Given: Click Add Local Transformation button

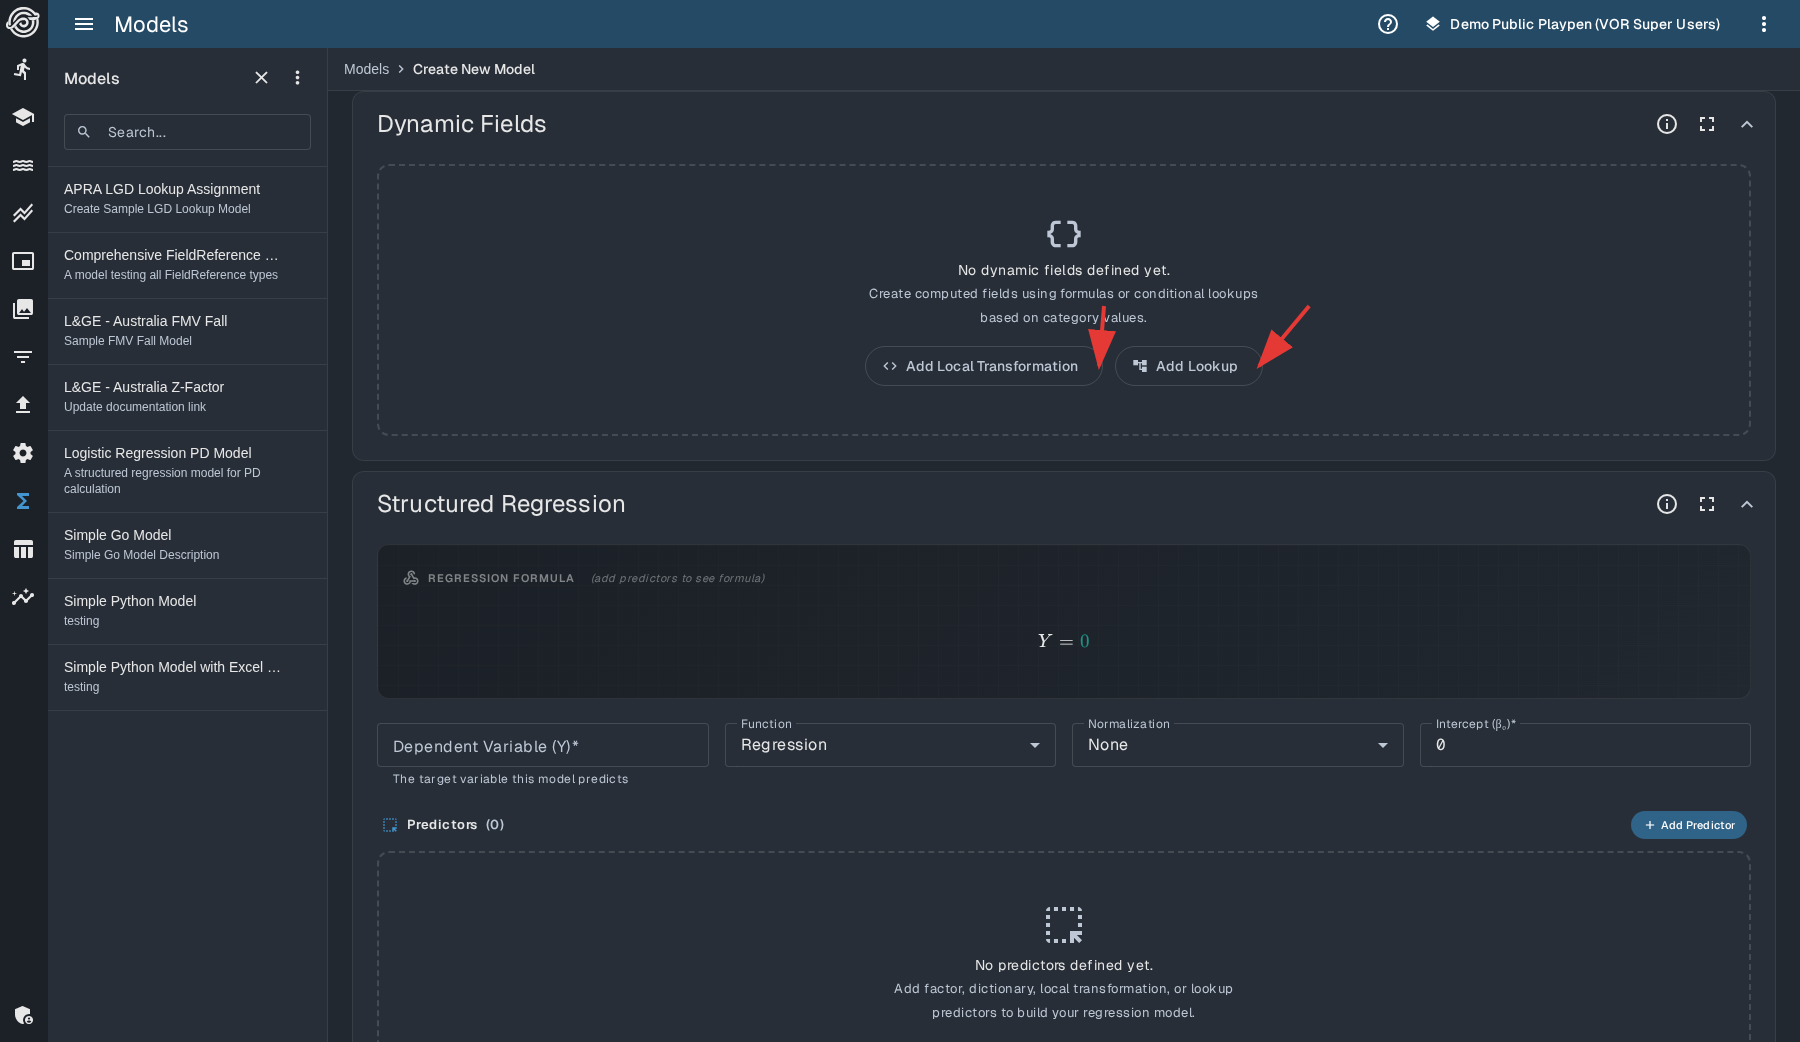Looking at the screenshot, I should click(981, 366).
